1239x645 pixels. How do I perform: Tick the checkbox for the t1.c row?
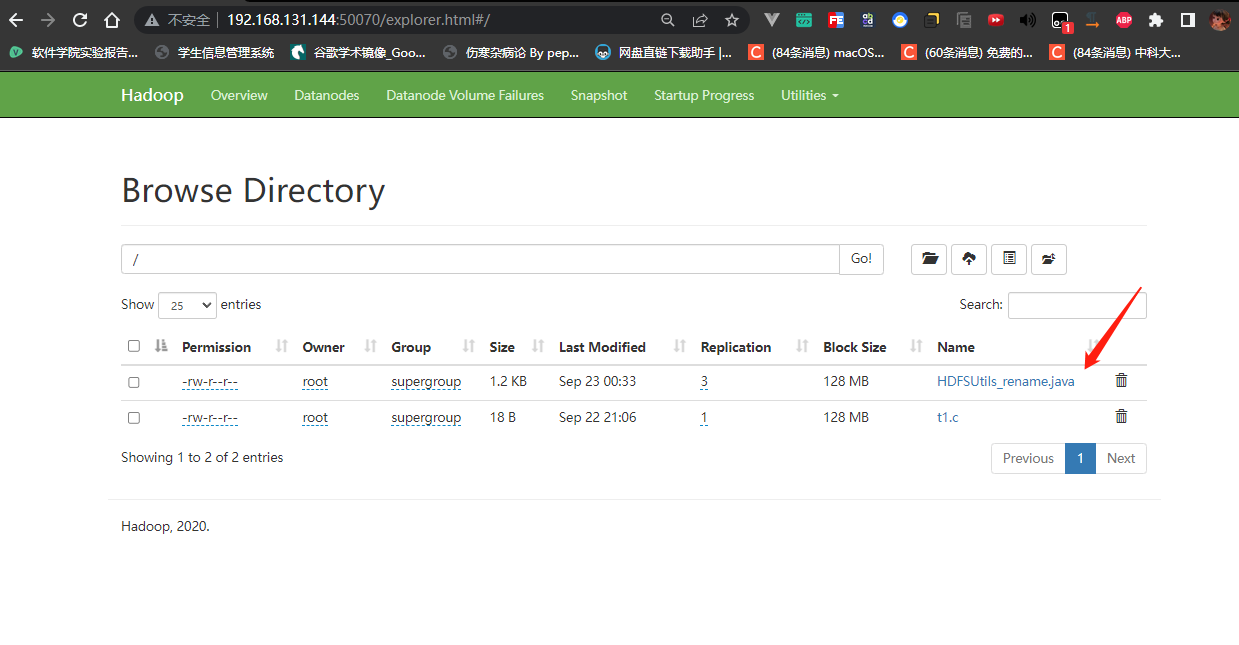point(134,418)
